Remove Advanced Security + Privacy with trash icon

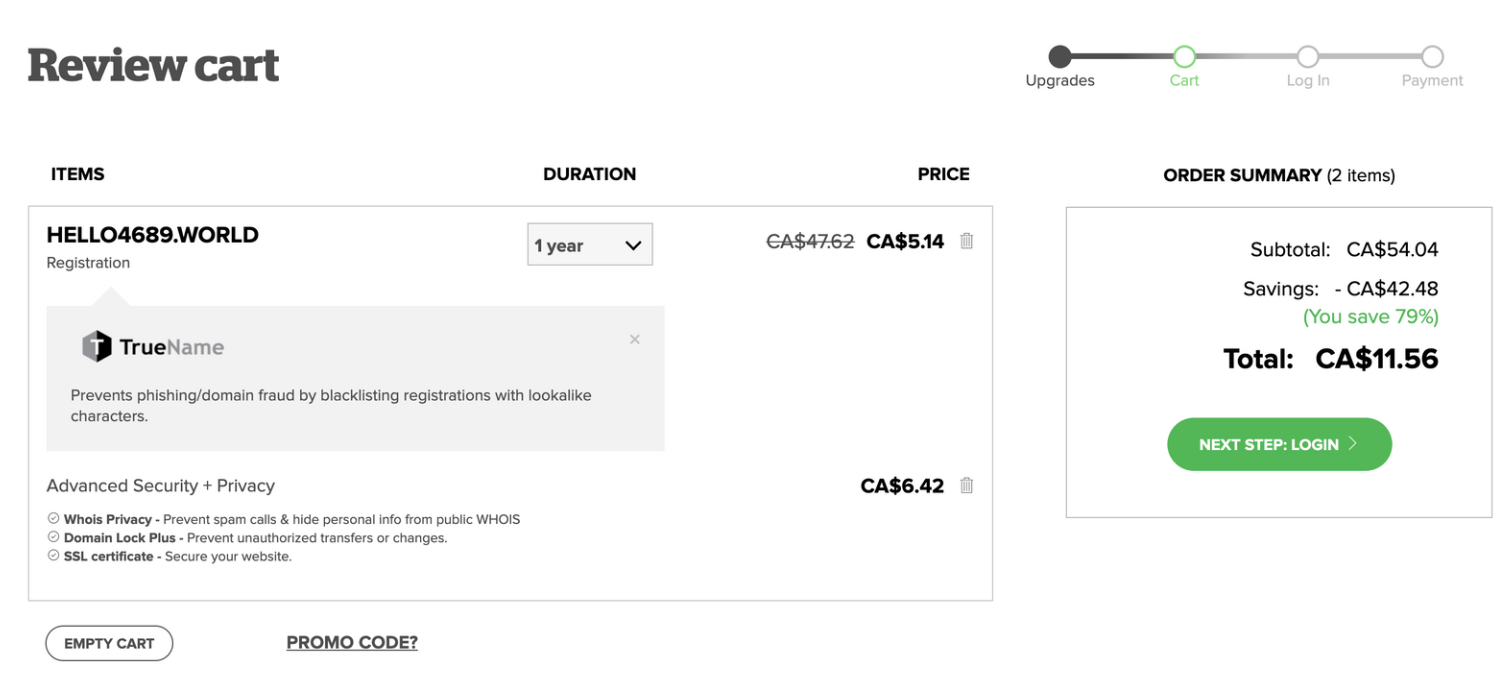tap(966, 485)
